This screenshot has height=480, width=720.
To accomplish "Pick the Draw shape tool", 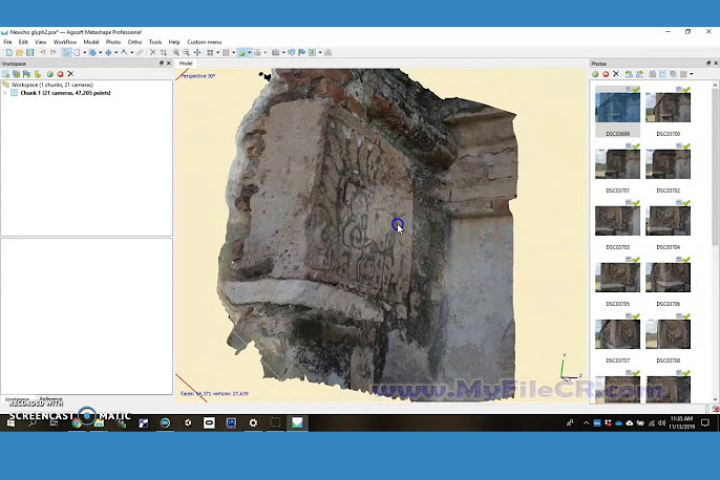I will pos(124,53).
